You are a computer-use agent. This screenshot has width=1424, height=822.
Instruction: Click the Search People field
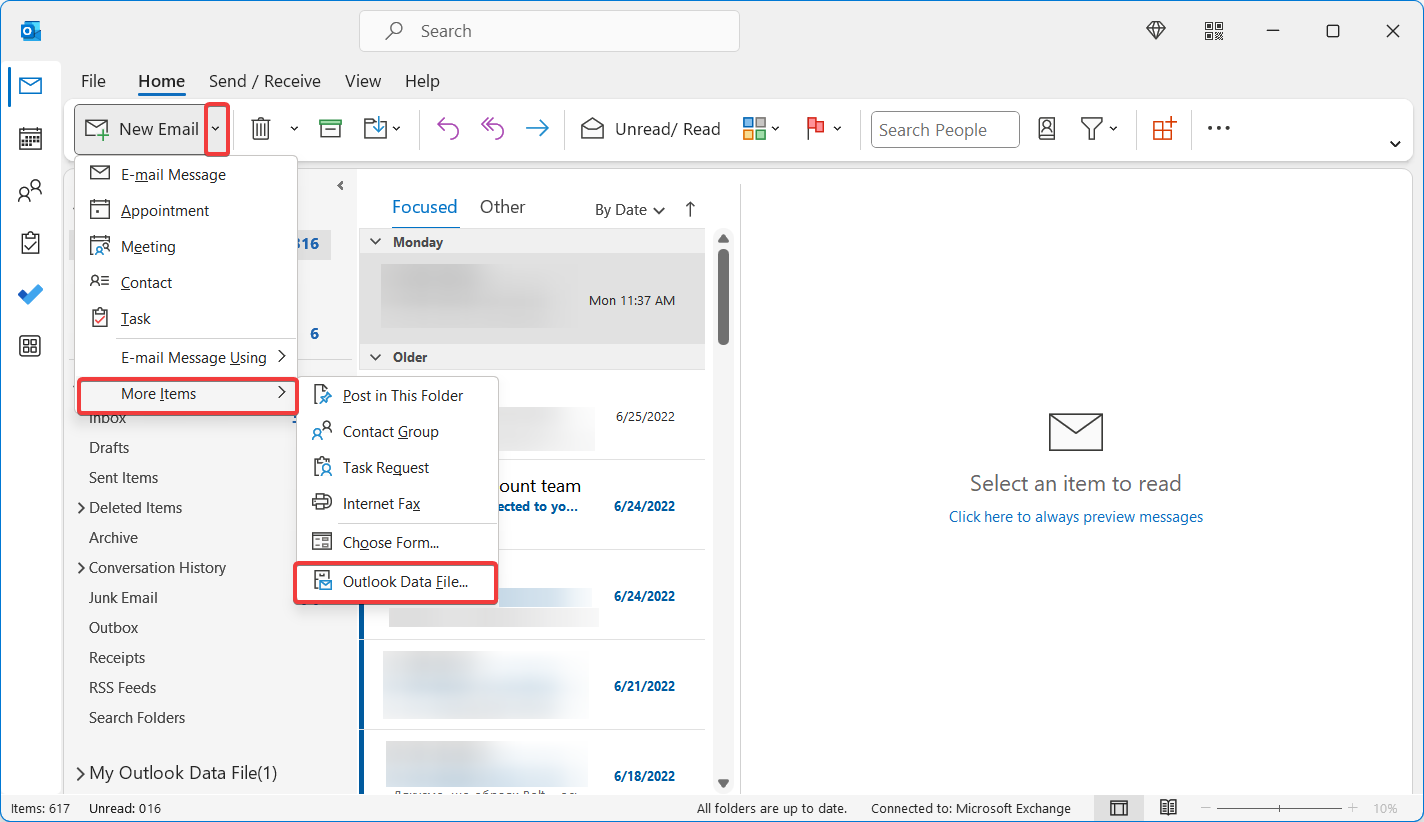945,129
